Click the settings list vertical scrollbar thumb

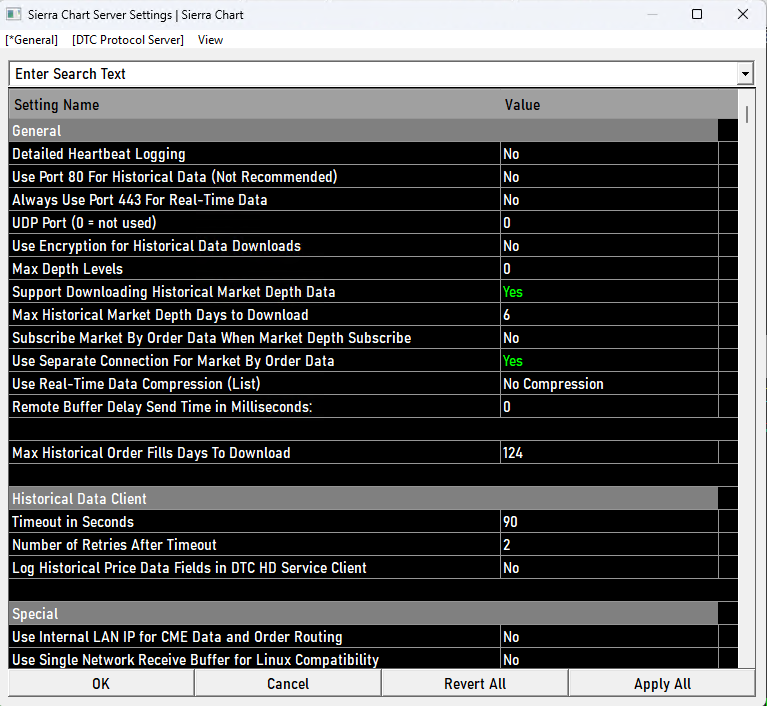[746, 114]
